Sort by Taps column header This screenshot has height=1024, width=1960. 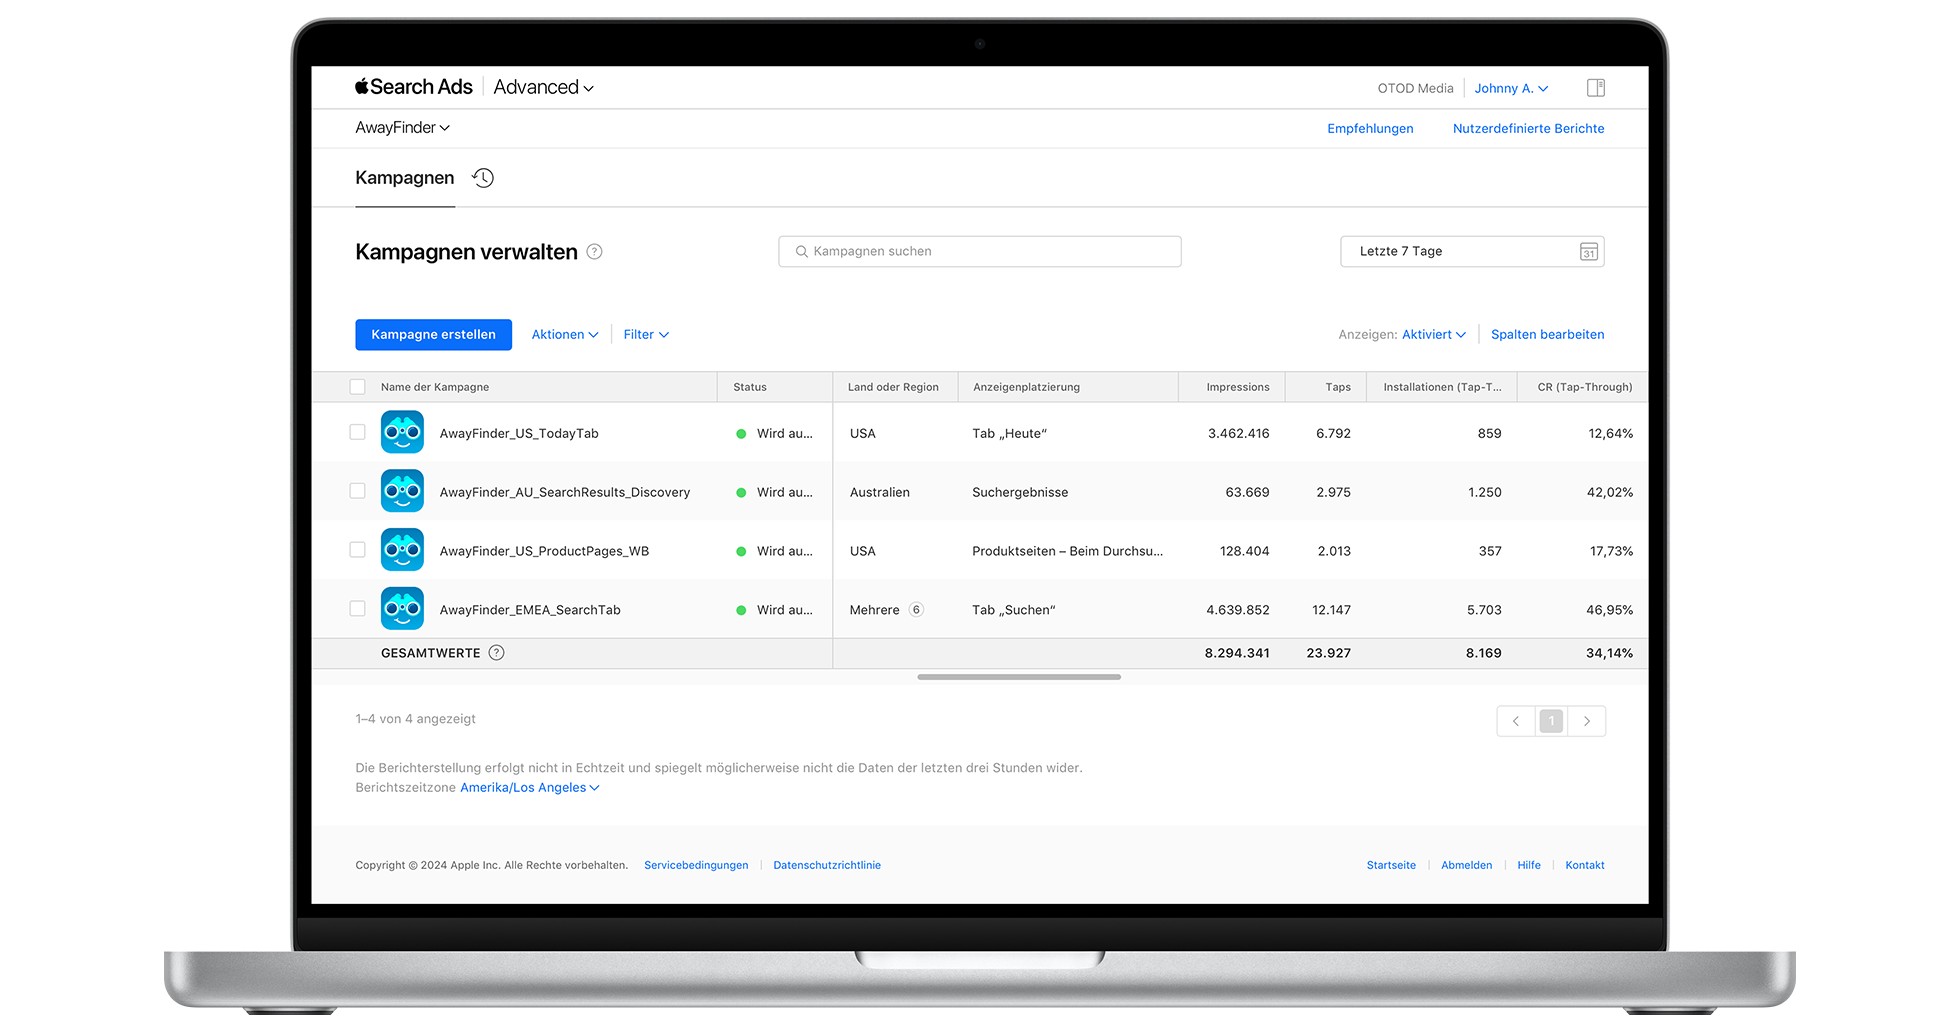click(x=1338, y=387)
